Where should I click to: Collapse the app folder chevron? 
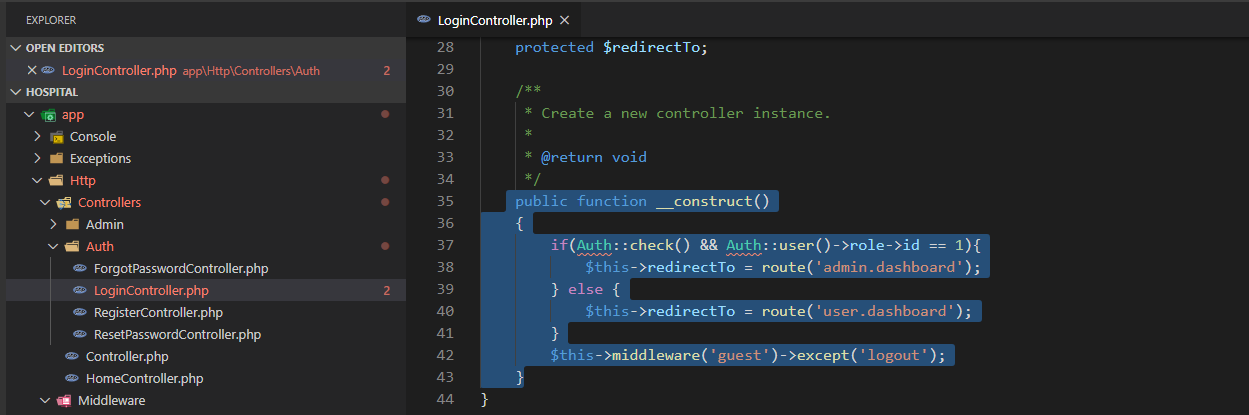[29, 114]
